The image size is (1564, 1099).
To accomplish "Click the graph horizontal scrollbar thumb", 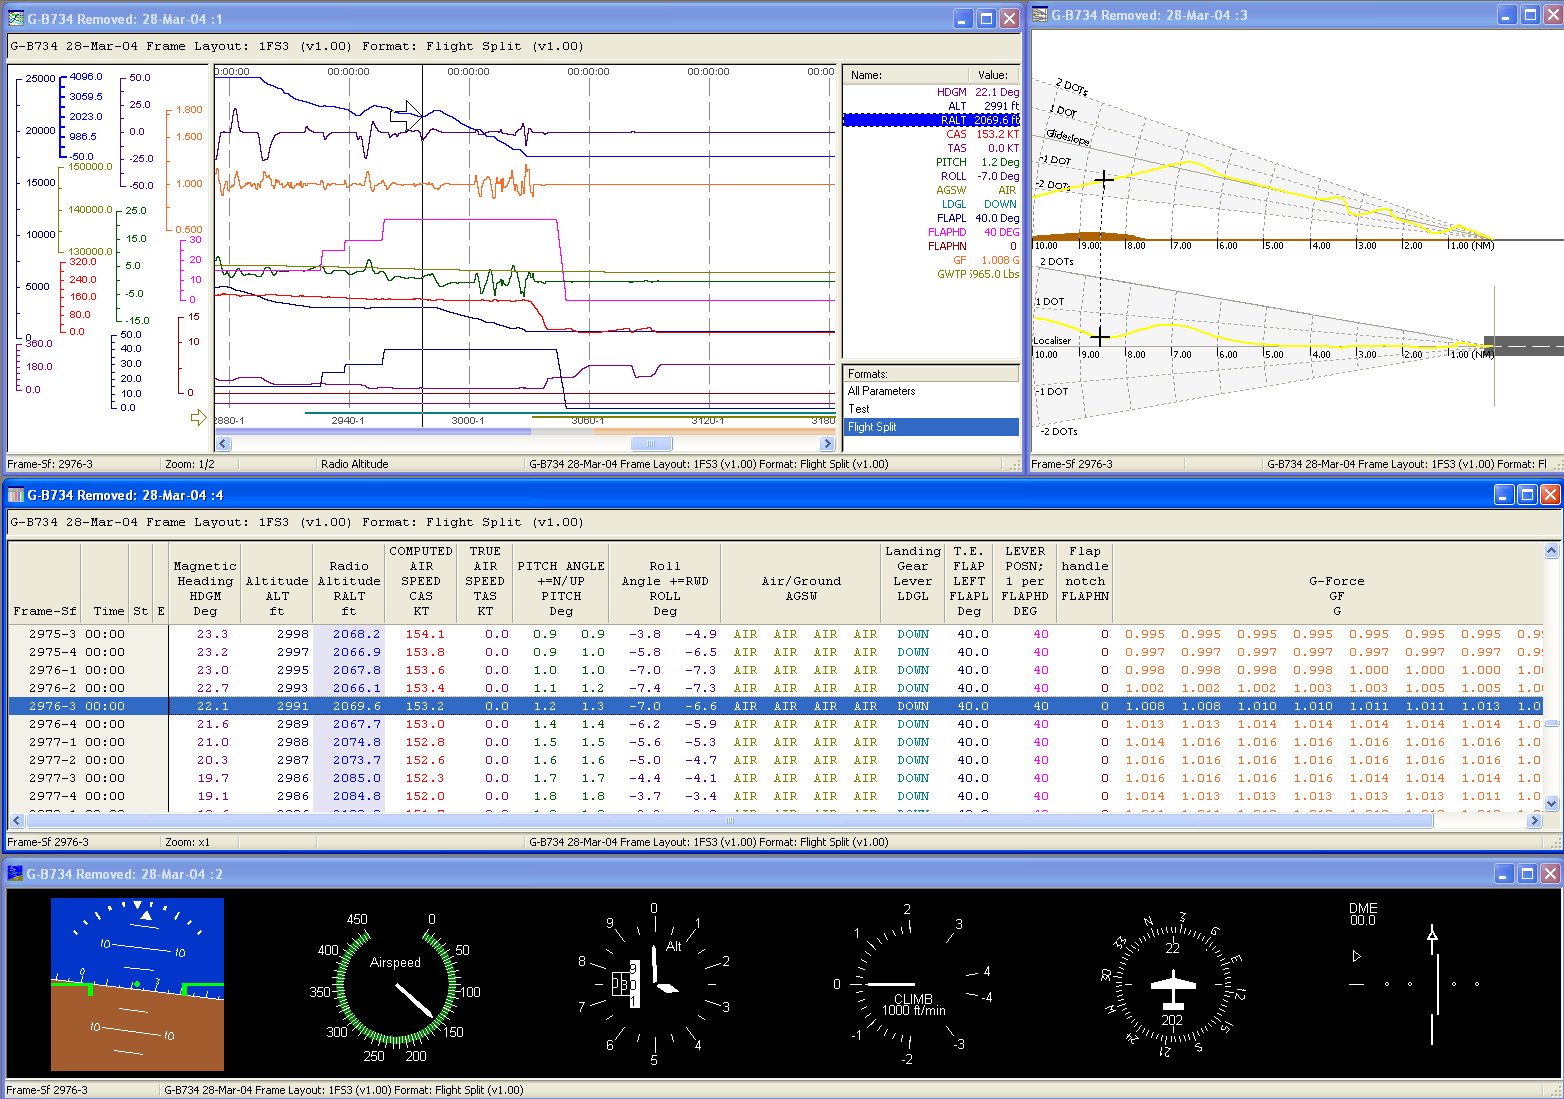I will [651, 444].
